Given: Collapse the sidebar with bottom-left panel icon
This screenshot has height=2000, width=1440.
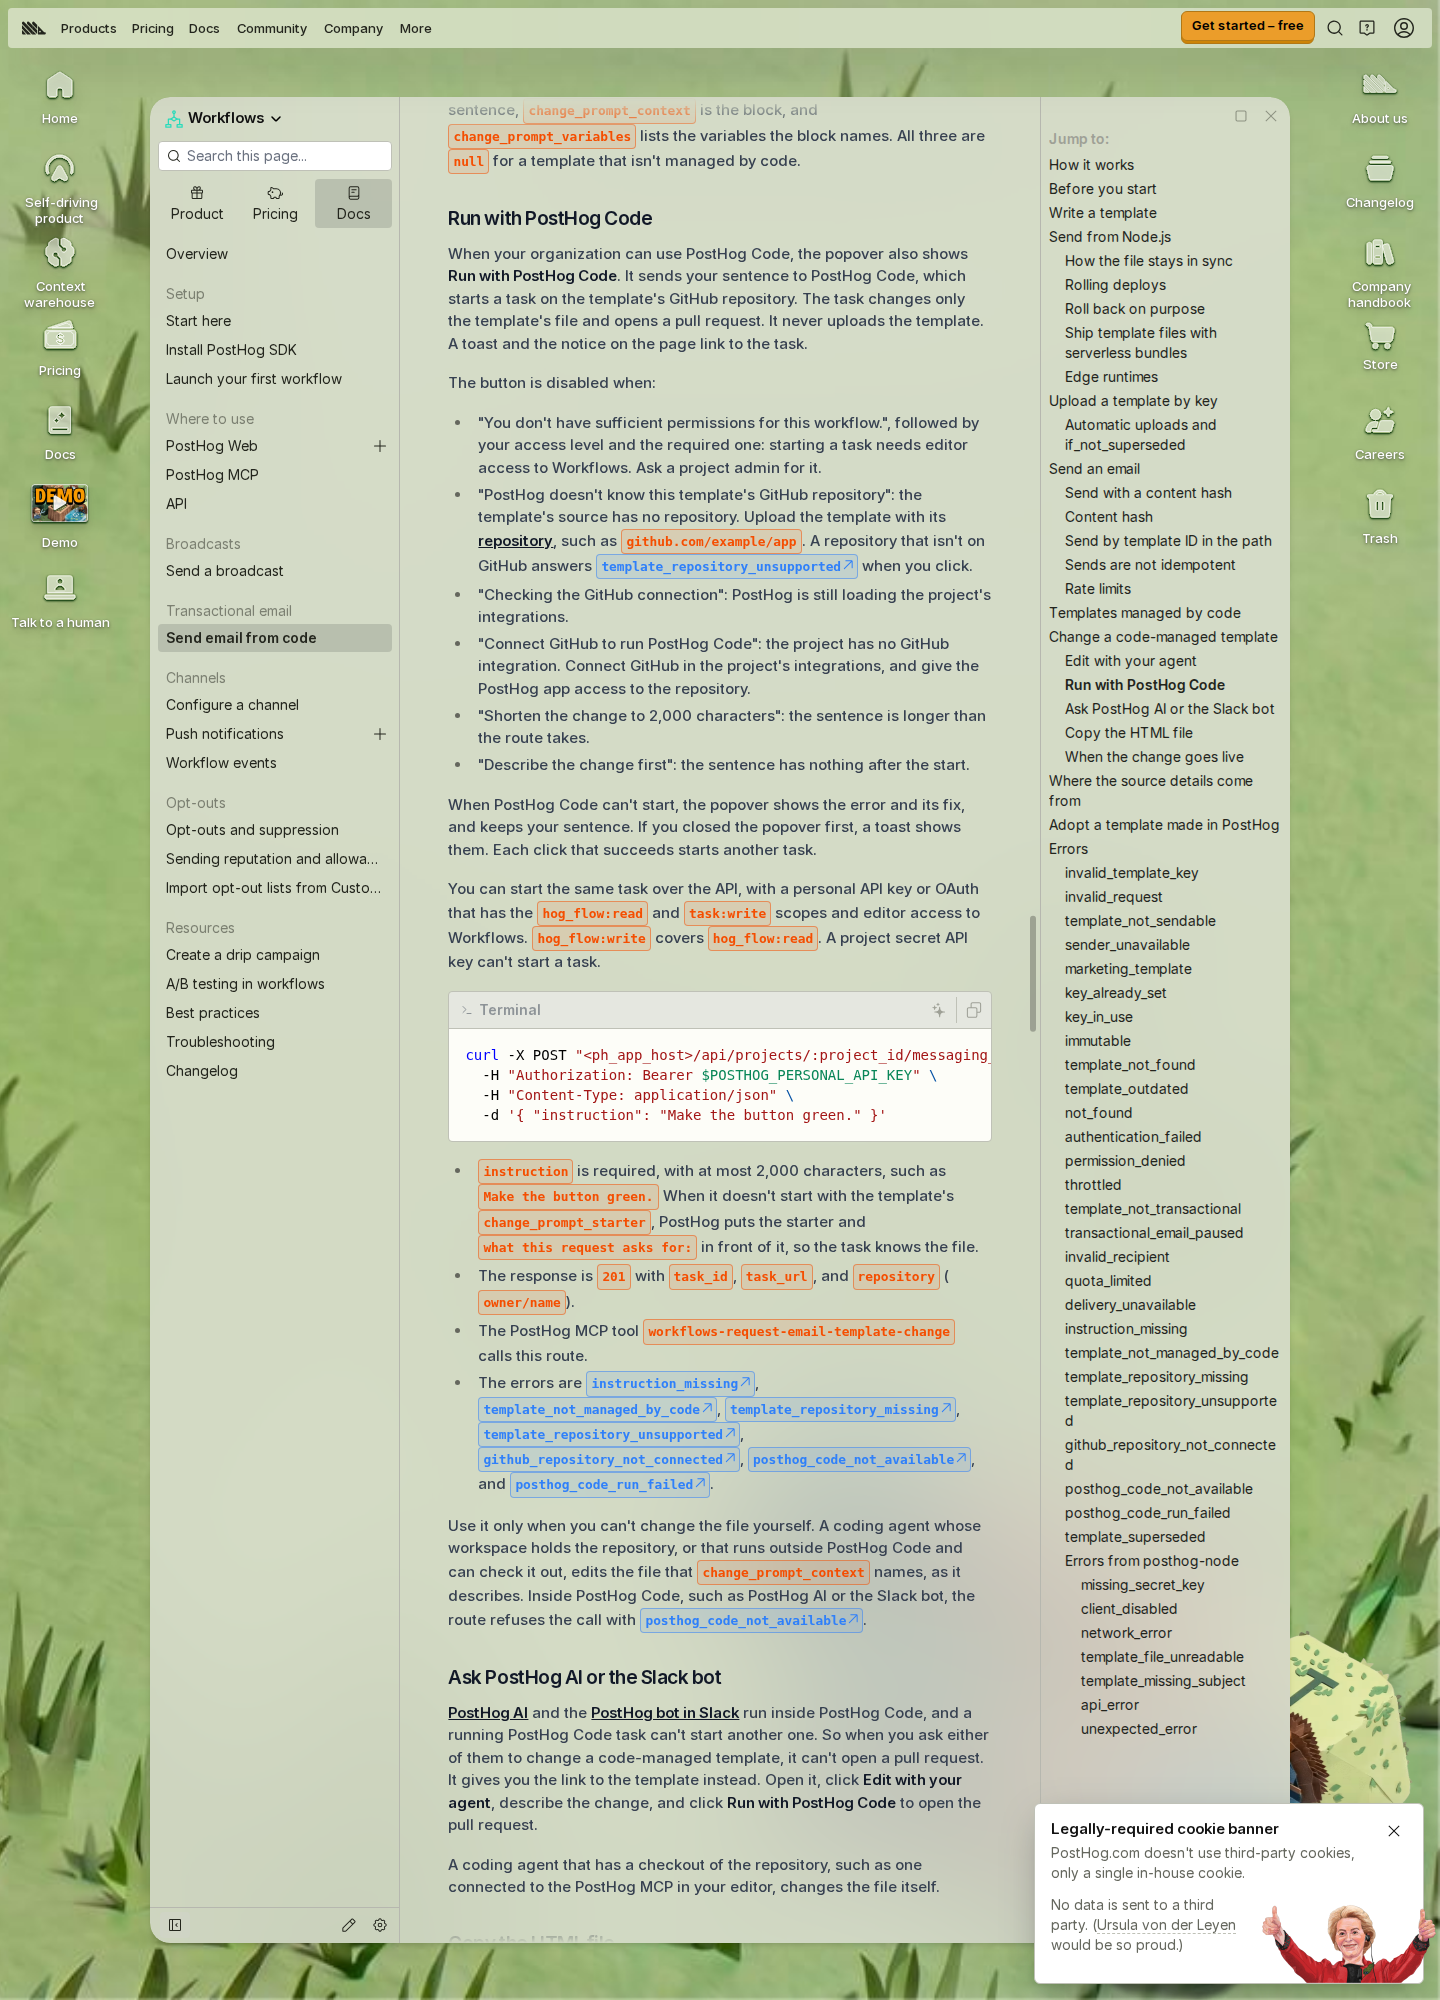Looking at the screenshot, I should (x=175, y=1925).
